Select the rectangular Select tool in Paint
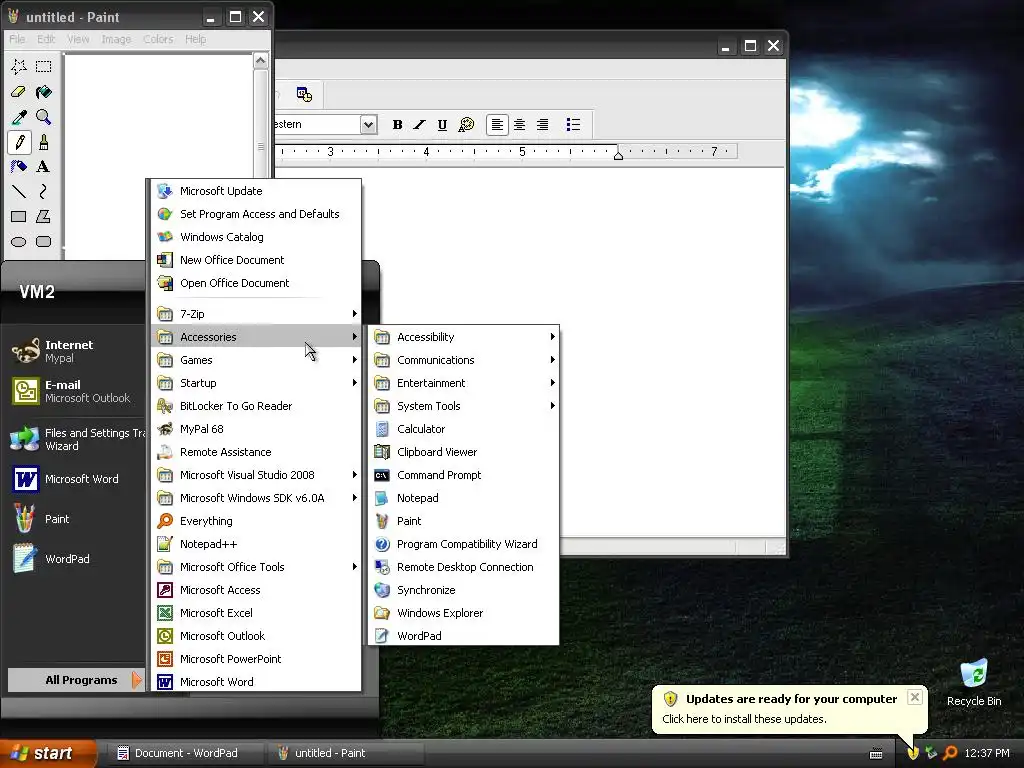 (44, 67)
